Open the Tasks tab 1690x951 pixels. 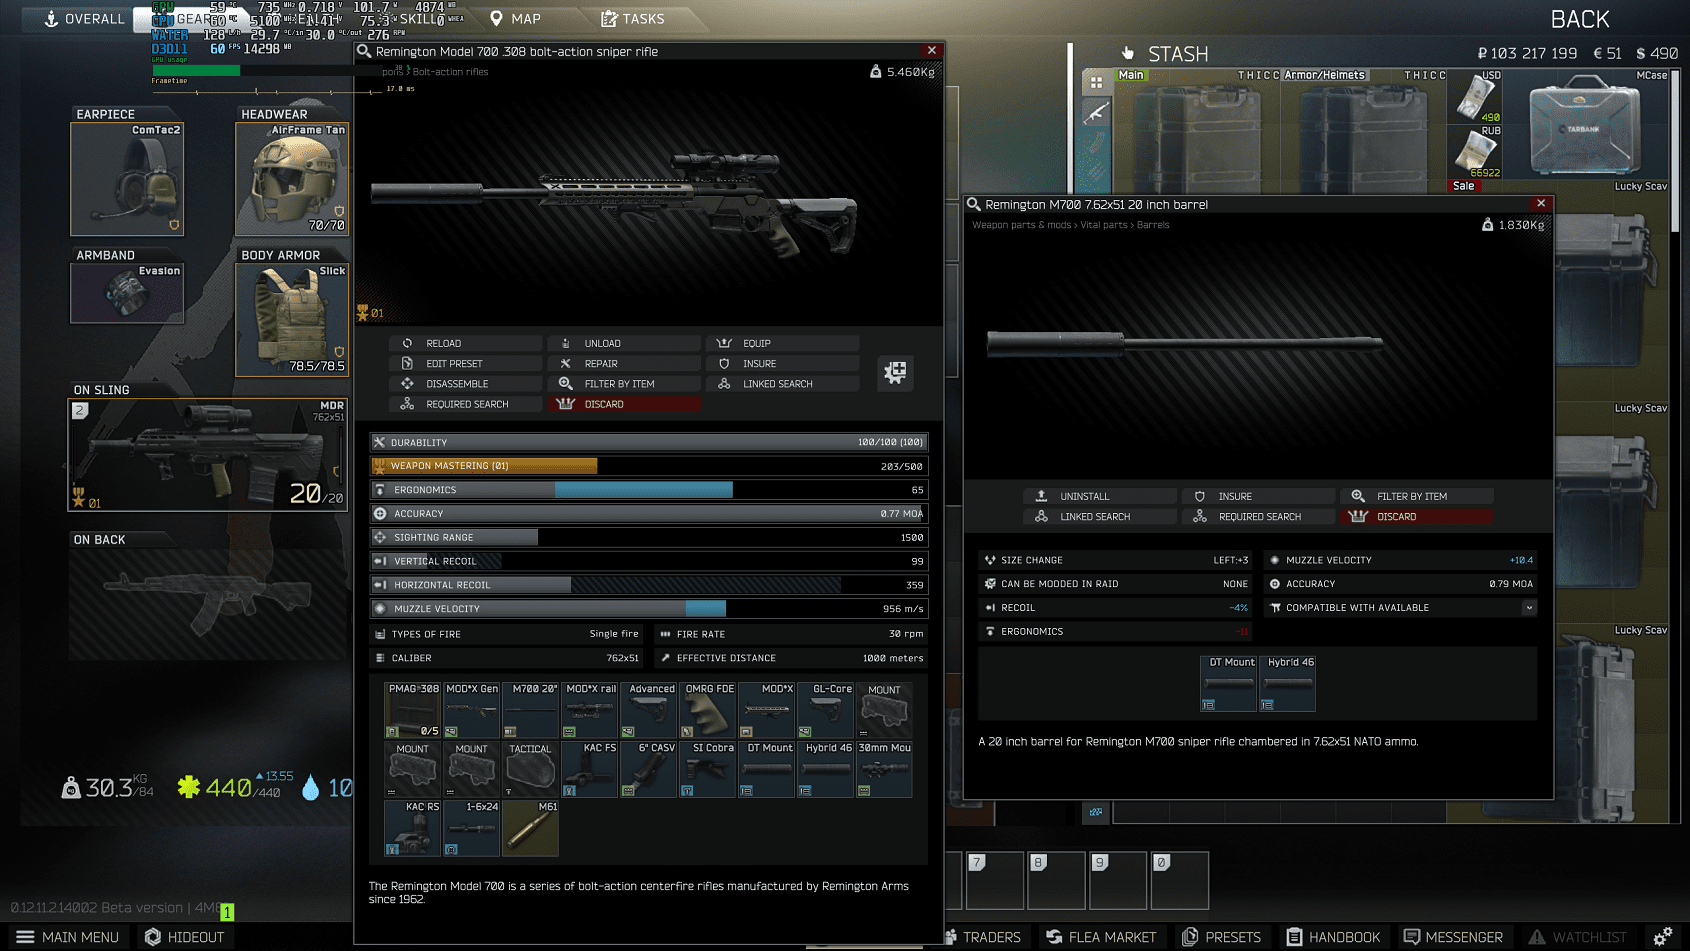tap(632, 18)
